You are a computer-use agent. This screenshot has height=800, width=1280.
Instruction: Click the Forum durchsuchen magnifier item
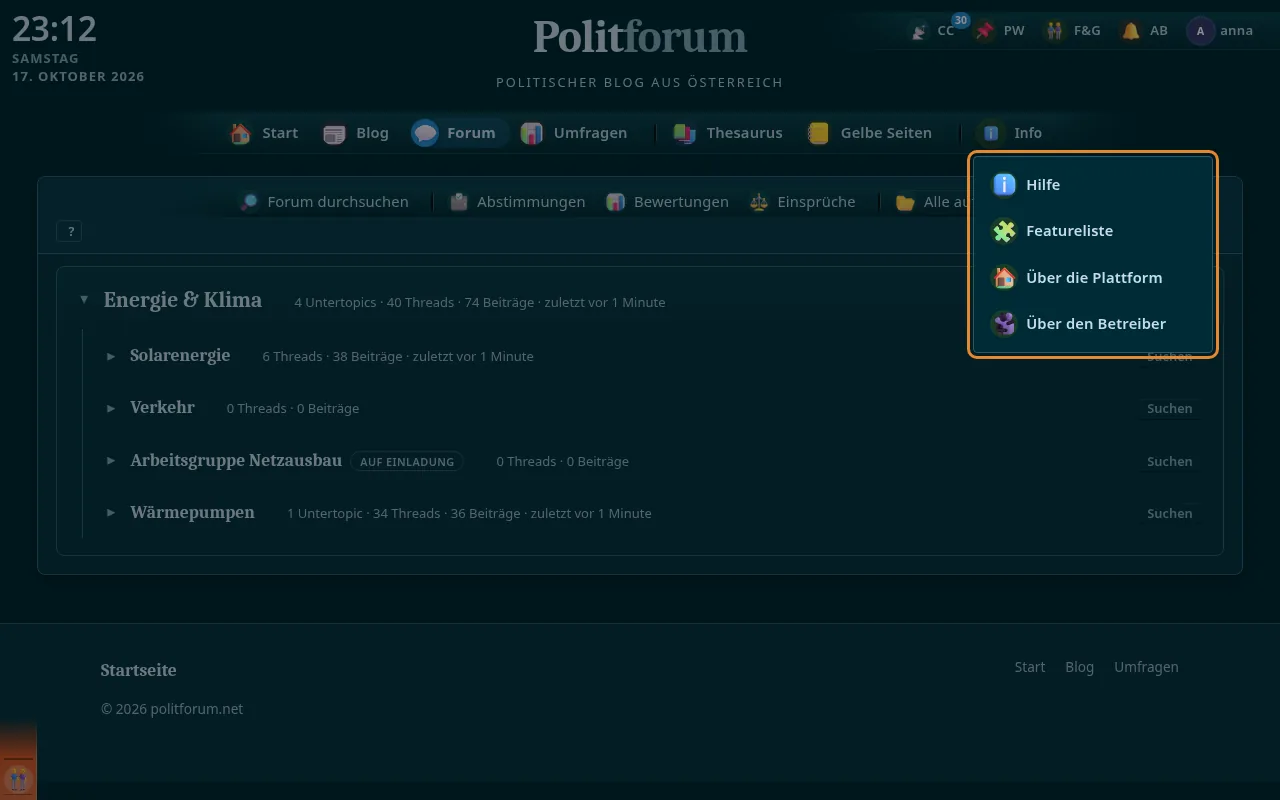point(324,202)
